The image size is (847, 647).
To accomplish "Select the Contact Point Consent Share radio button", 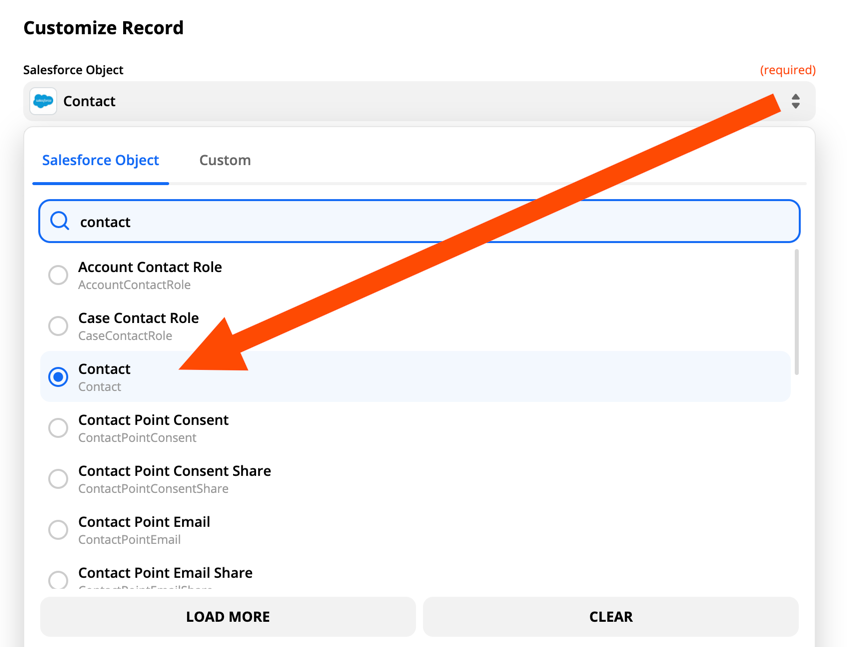I will tap(58, 478).
